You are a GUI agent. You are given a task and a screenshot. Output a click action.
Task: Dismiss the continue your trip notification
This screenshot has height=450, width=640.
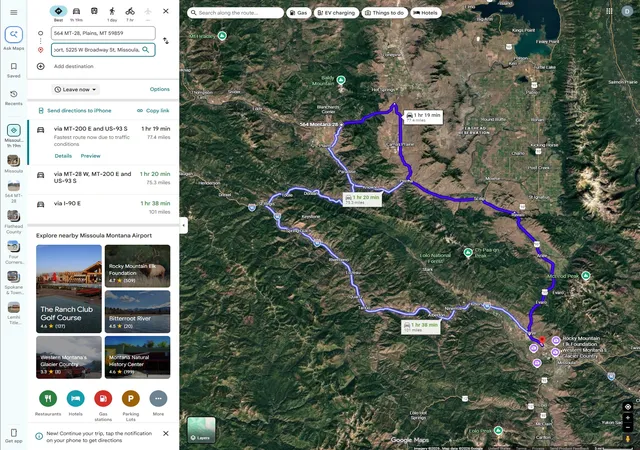pos(166,433)
